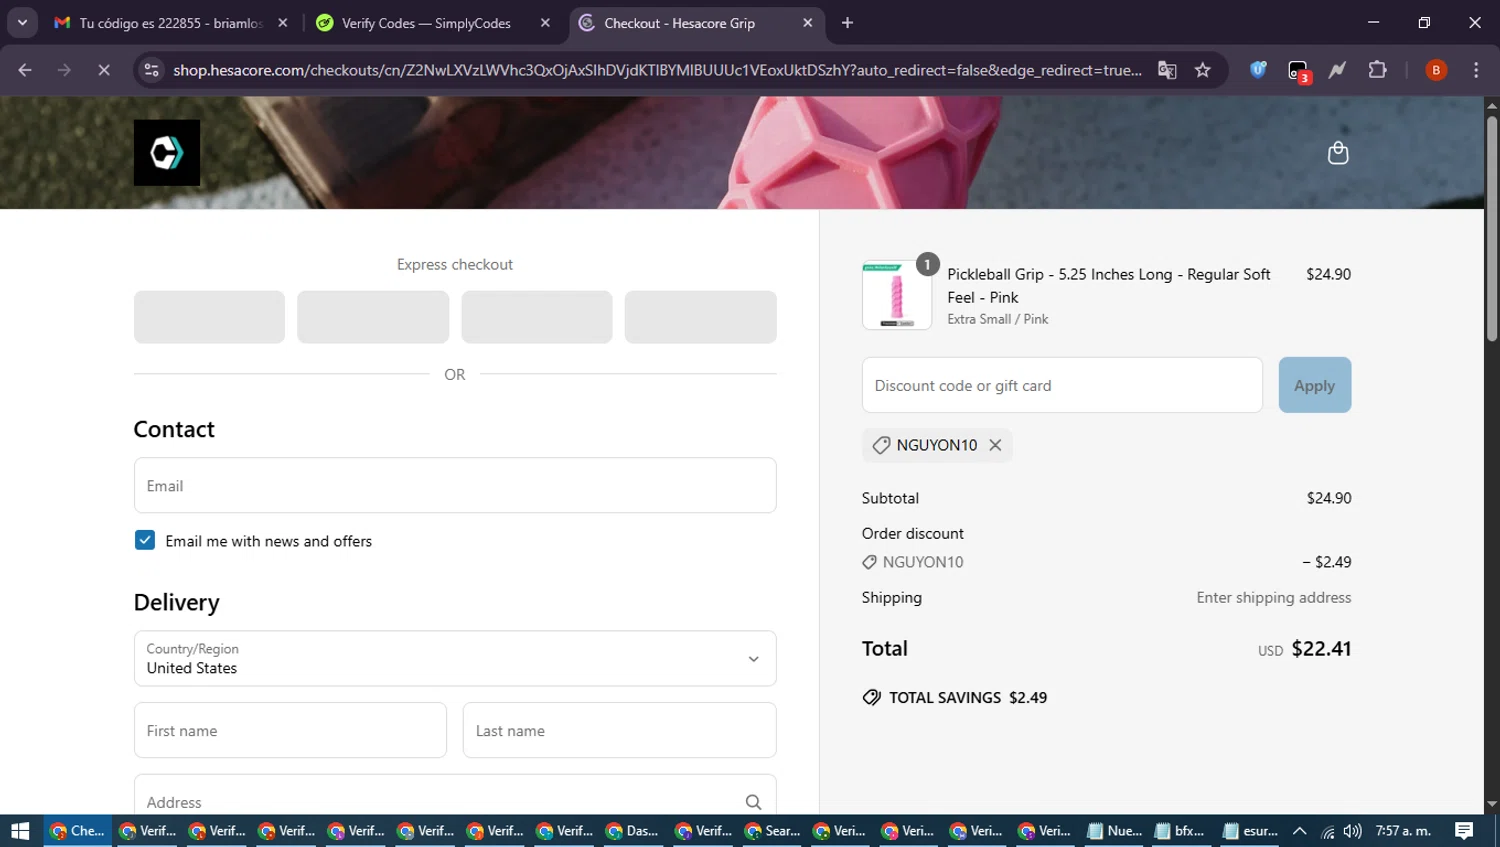Click the Extra Small / Pink variant text
Viewport: 1500px width, 847px height.
998,319
